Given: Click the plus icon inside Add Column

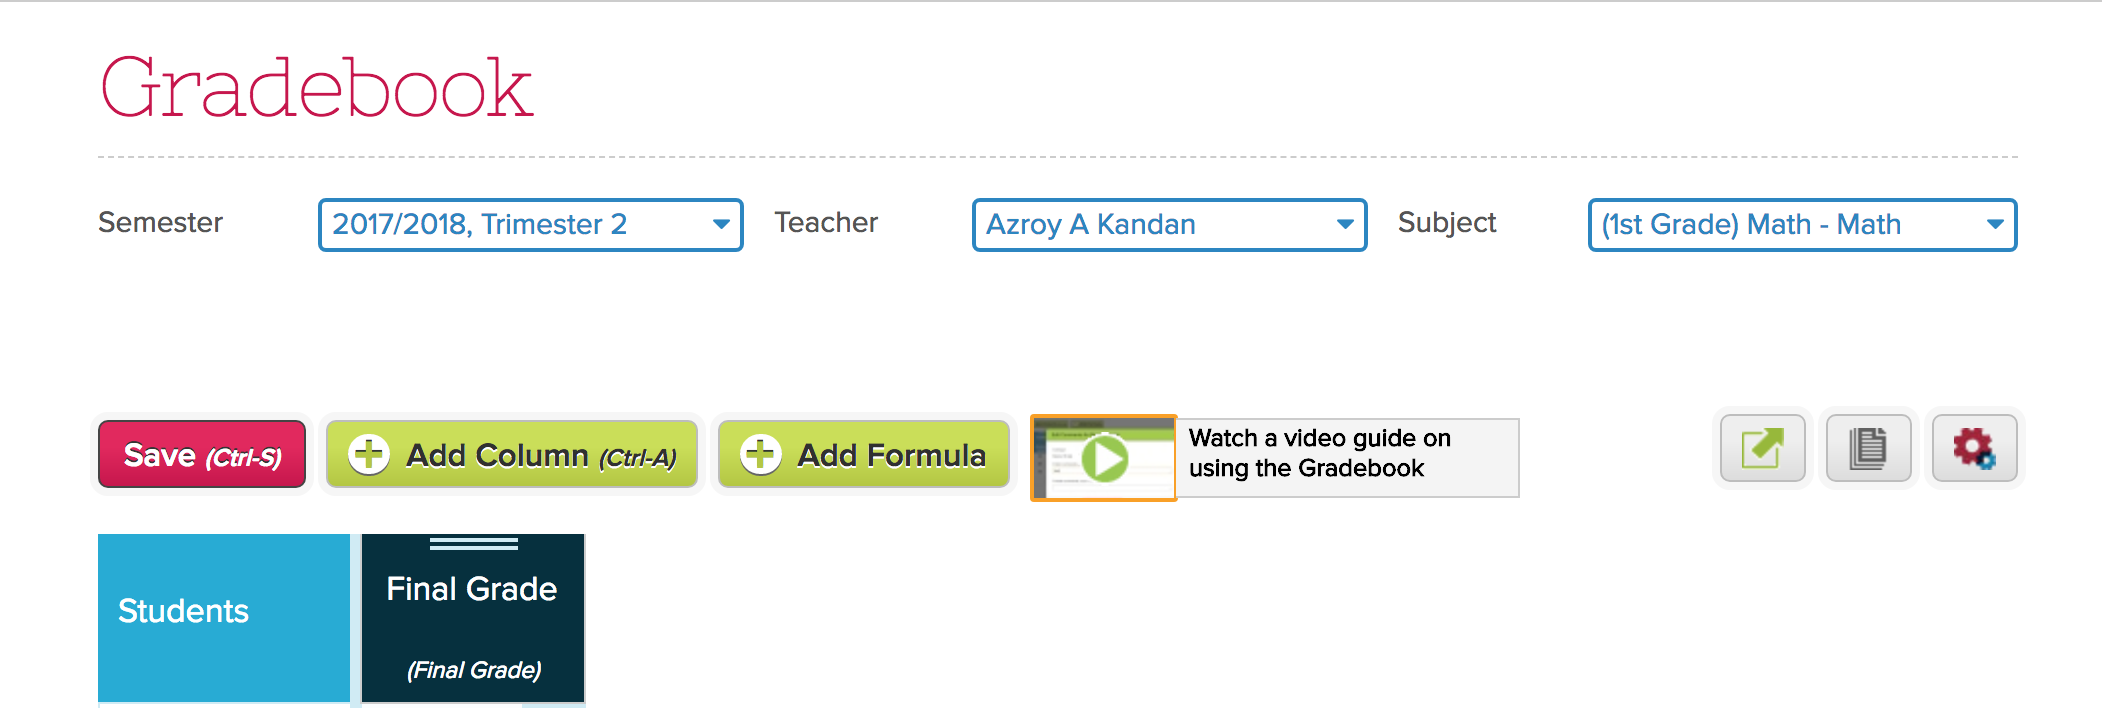Looking at the screenshot, I should point(370,455).
